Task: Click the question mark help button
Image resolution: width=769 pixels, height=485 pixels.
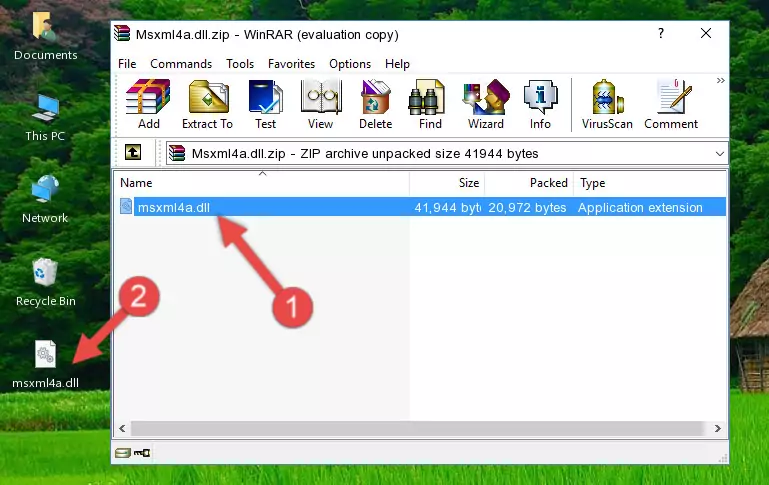Action: coord(661,33)
